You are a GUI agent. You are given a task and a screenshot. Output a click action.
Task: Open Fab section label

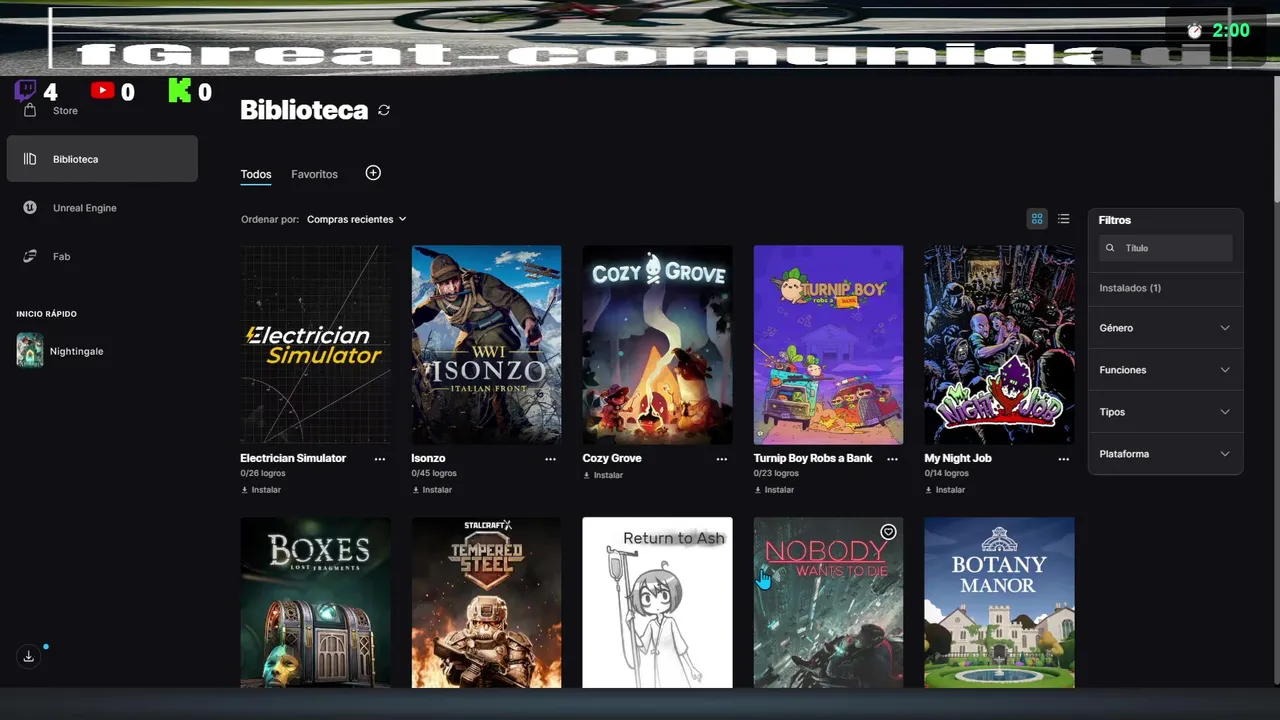[x=62, y=257]
